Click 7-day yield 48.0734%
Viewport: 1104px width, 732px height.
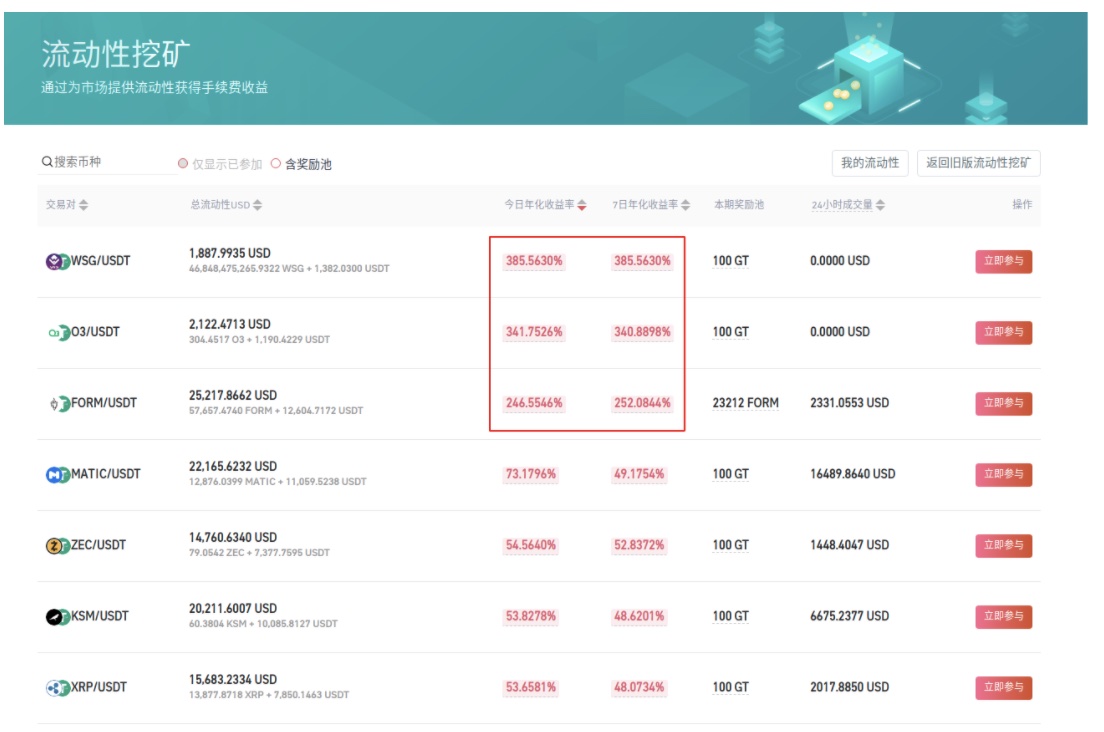point(639,688)
